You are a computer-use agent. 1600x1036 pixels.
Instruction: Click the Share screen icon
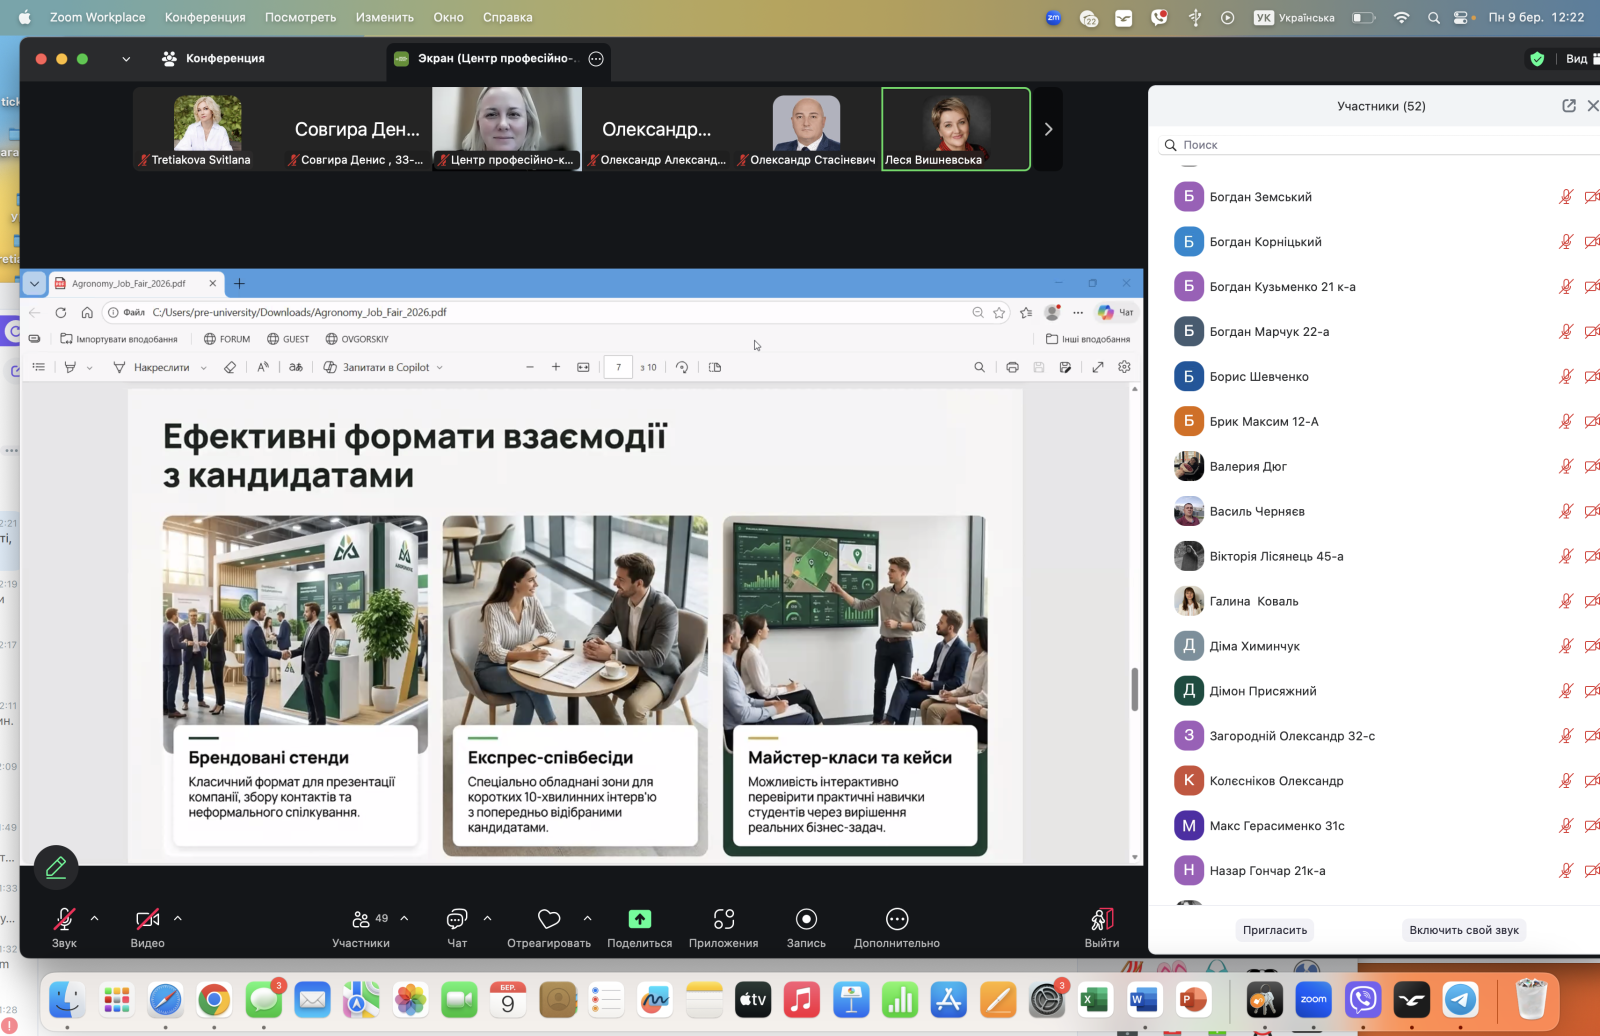(639, 919)
